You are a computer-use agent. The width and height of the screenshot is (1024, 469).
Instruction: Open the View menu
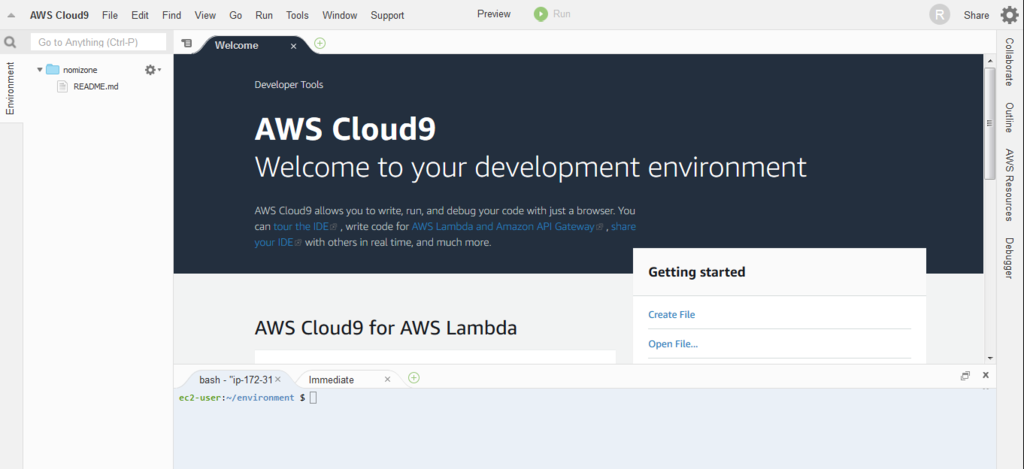tap(205, 15)
